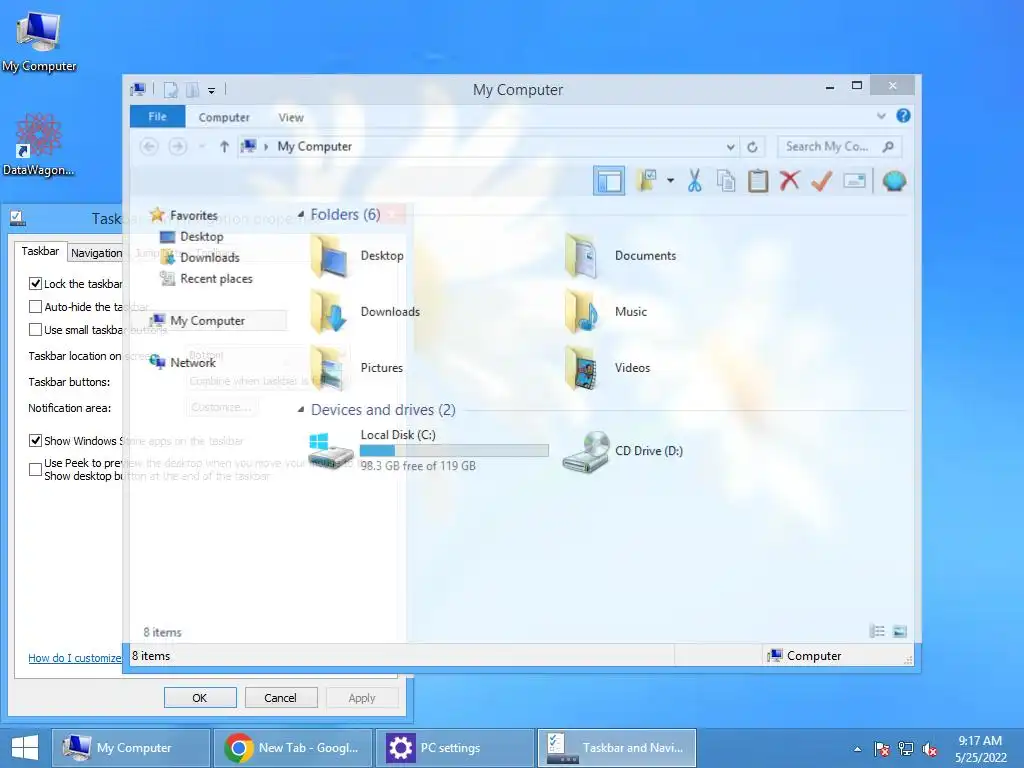Select My Computer in navigation pane

click(x=216, y=321)
